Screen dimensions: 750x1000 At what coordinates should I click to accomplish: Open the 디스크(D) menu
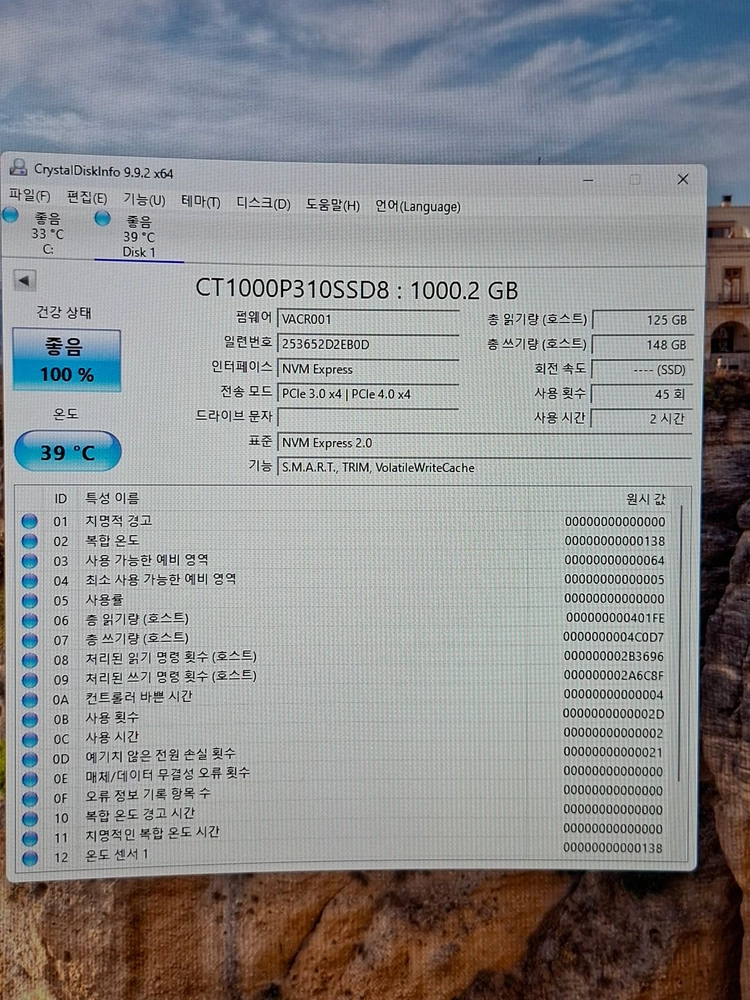point(263,204)
